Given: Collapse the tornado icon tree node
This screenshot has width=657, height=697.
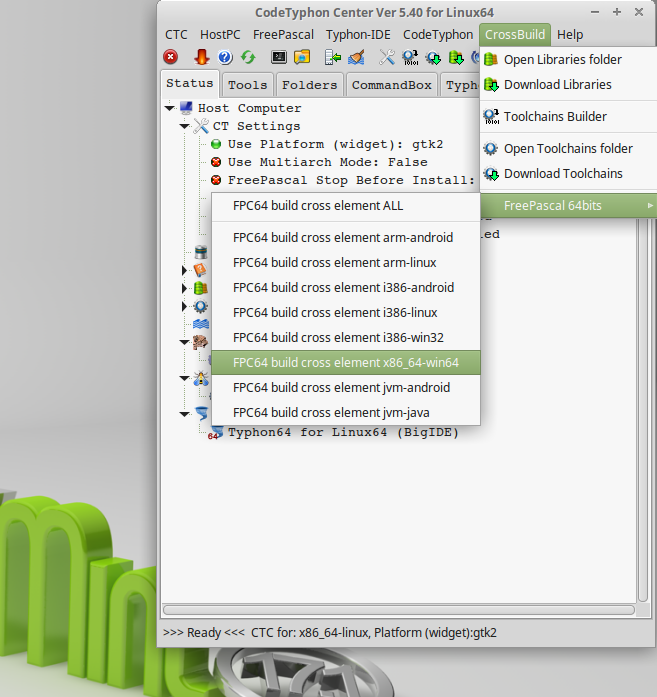Looking at the screenshot, I should (184, 414).
